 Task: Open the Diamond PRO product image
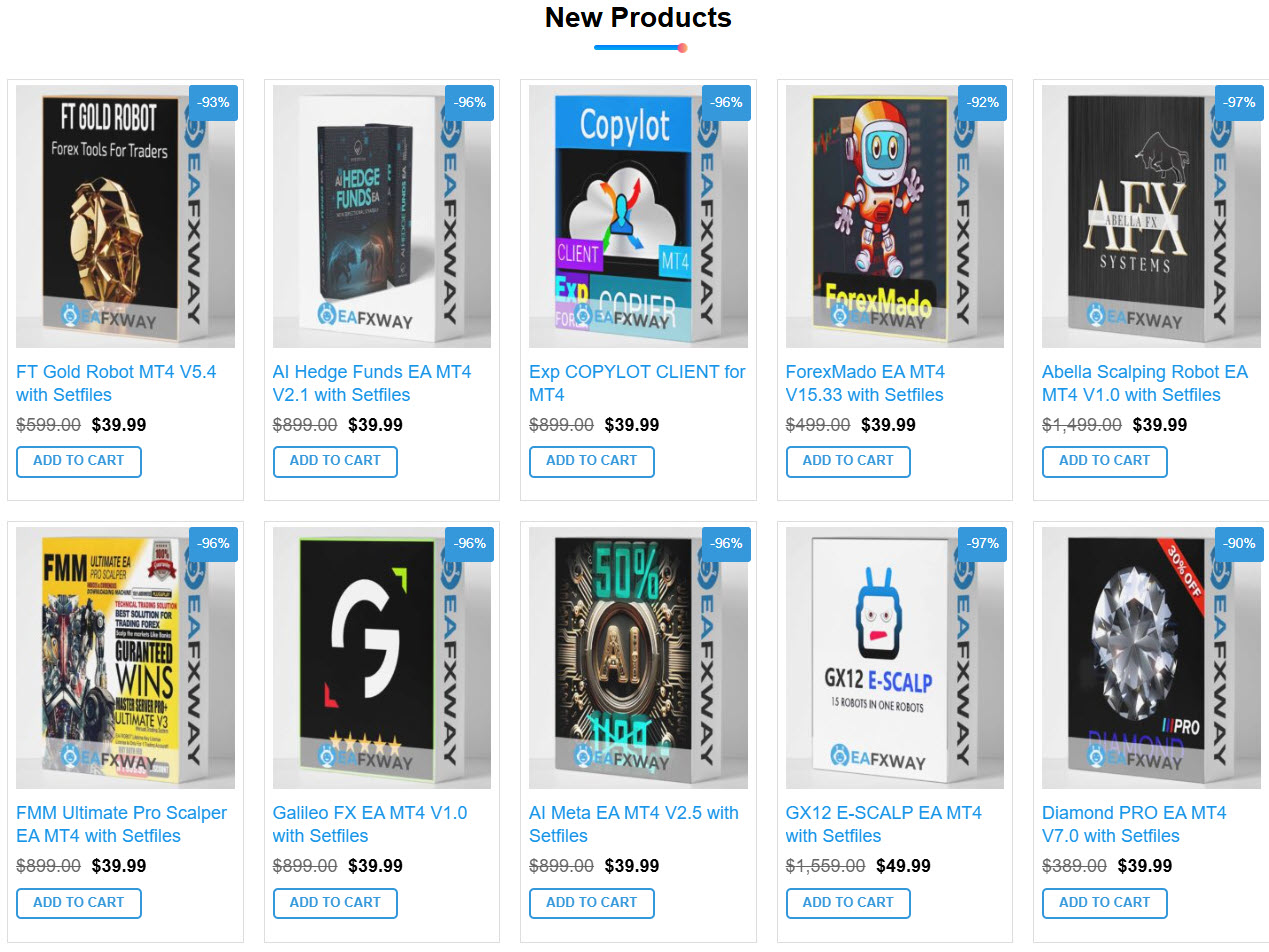[x=1151, y=658]
